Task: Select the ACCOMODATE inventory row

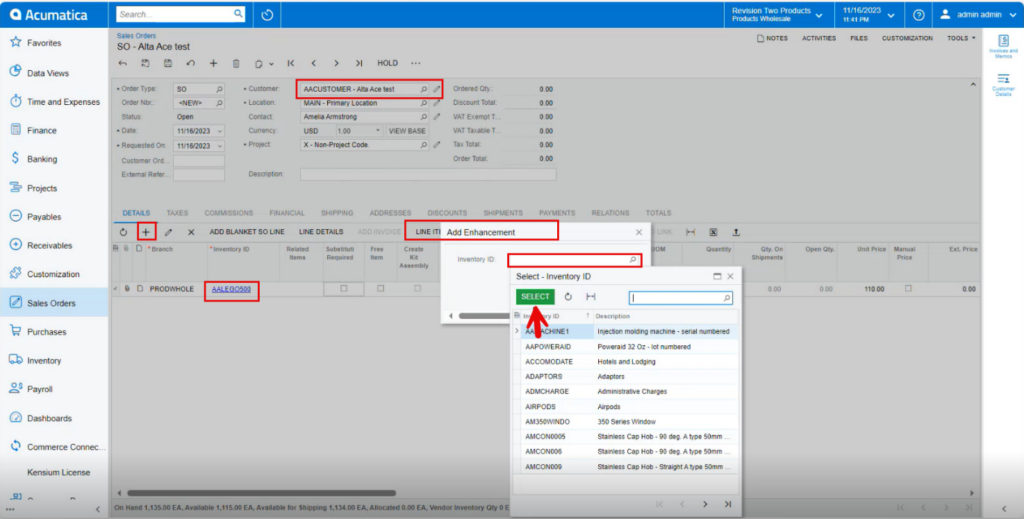Action: (626, 362)
